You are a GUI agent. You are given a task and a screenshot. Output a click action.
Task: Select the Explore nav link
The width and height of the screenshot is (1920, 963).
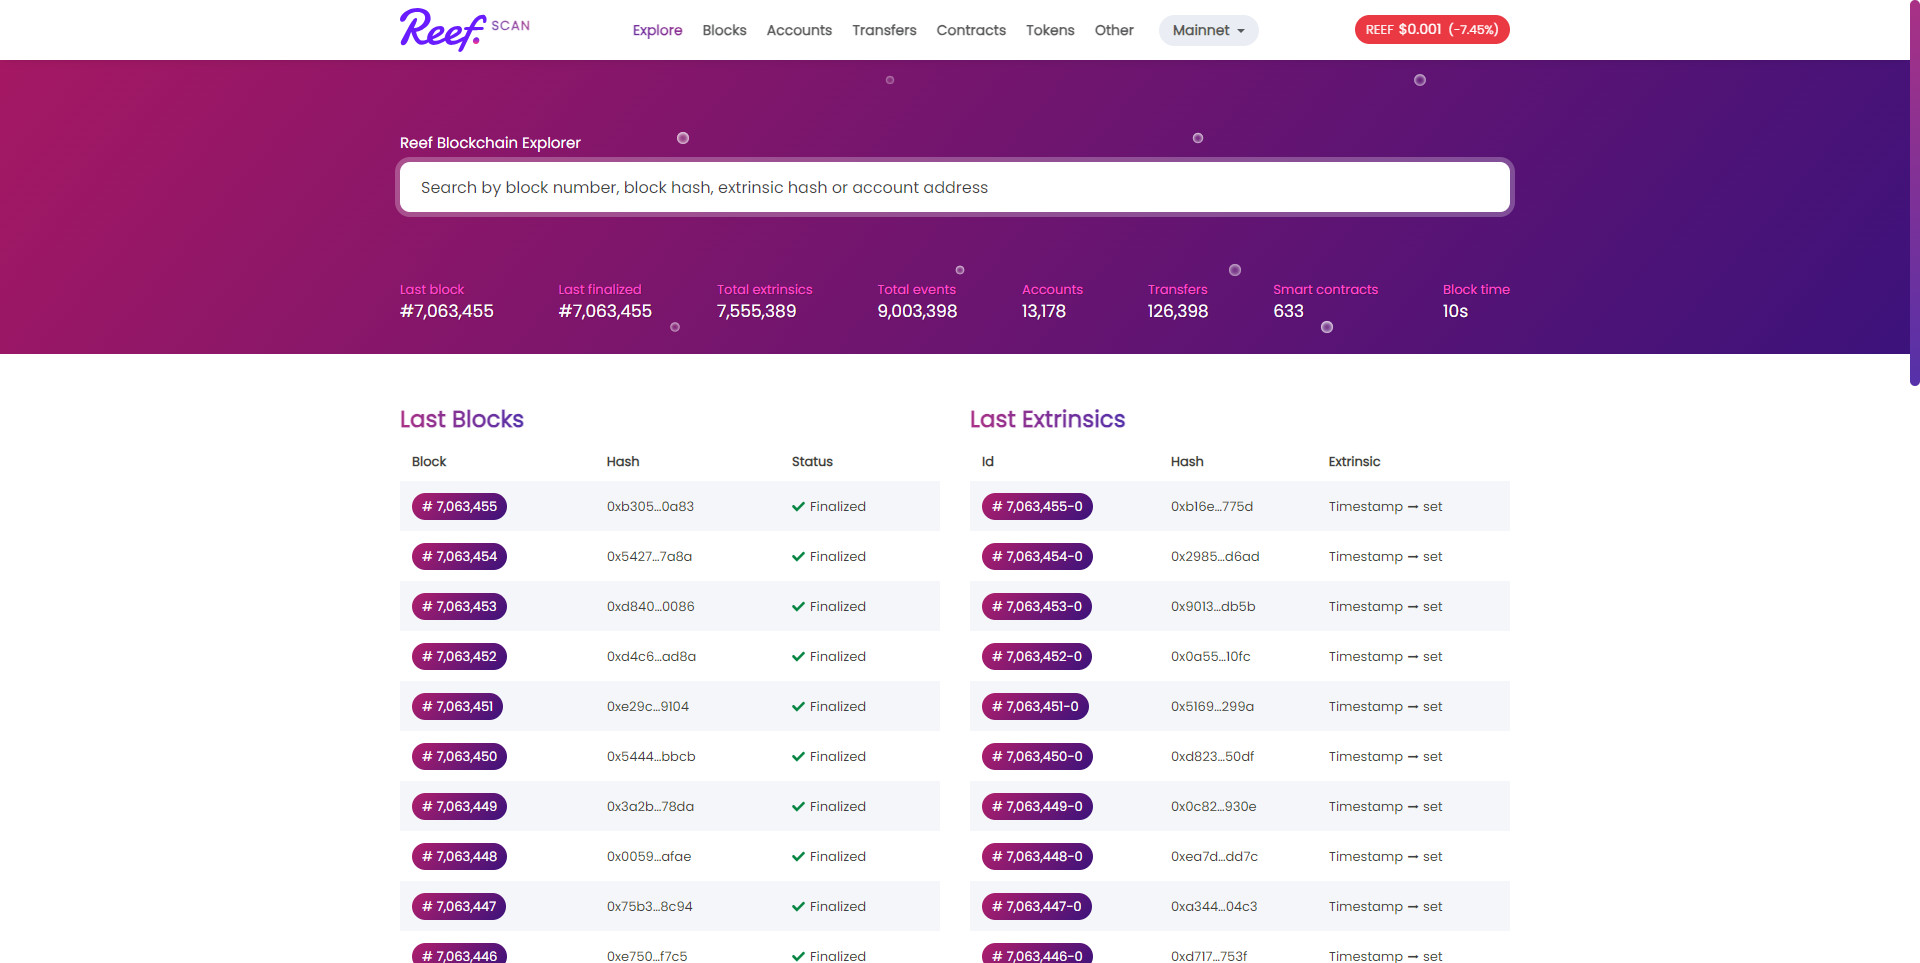pos(657,30)
